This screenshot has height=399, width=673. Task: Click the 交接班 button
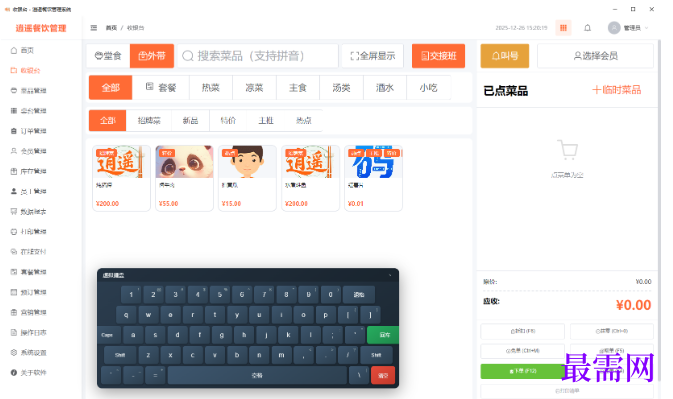point(438,56)
